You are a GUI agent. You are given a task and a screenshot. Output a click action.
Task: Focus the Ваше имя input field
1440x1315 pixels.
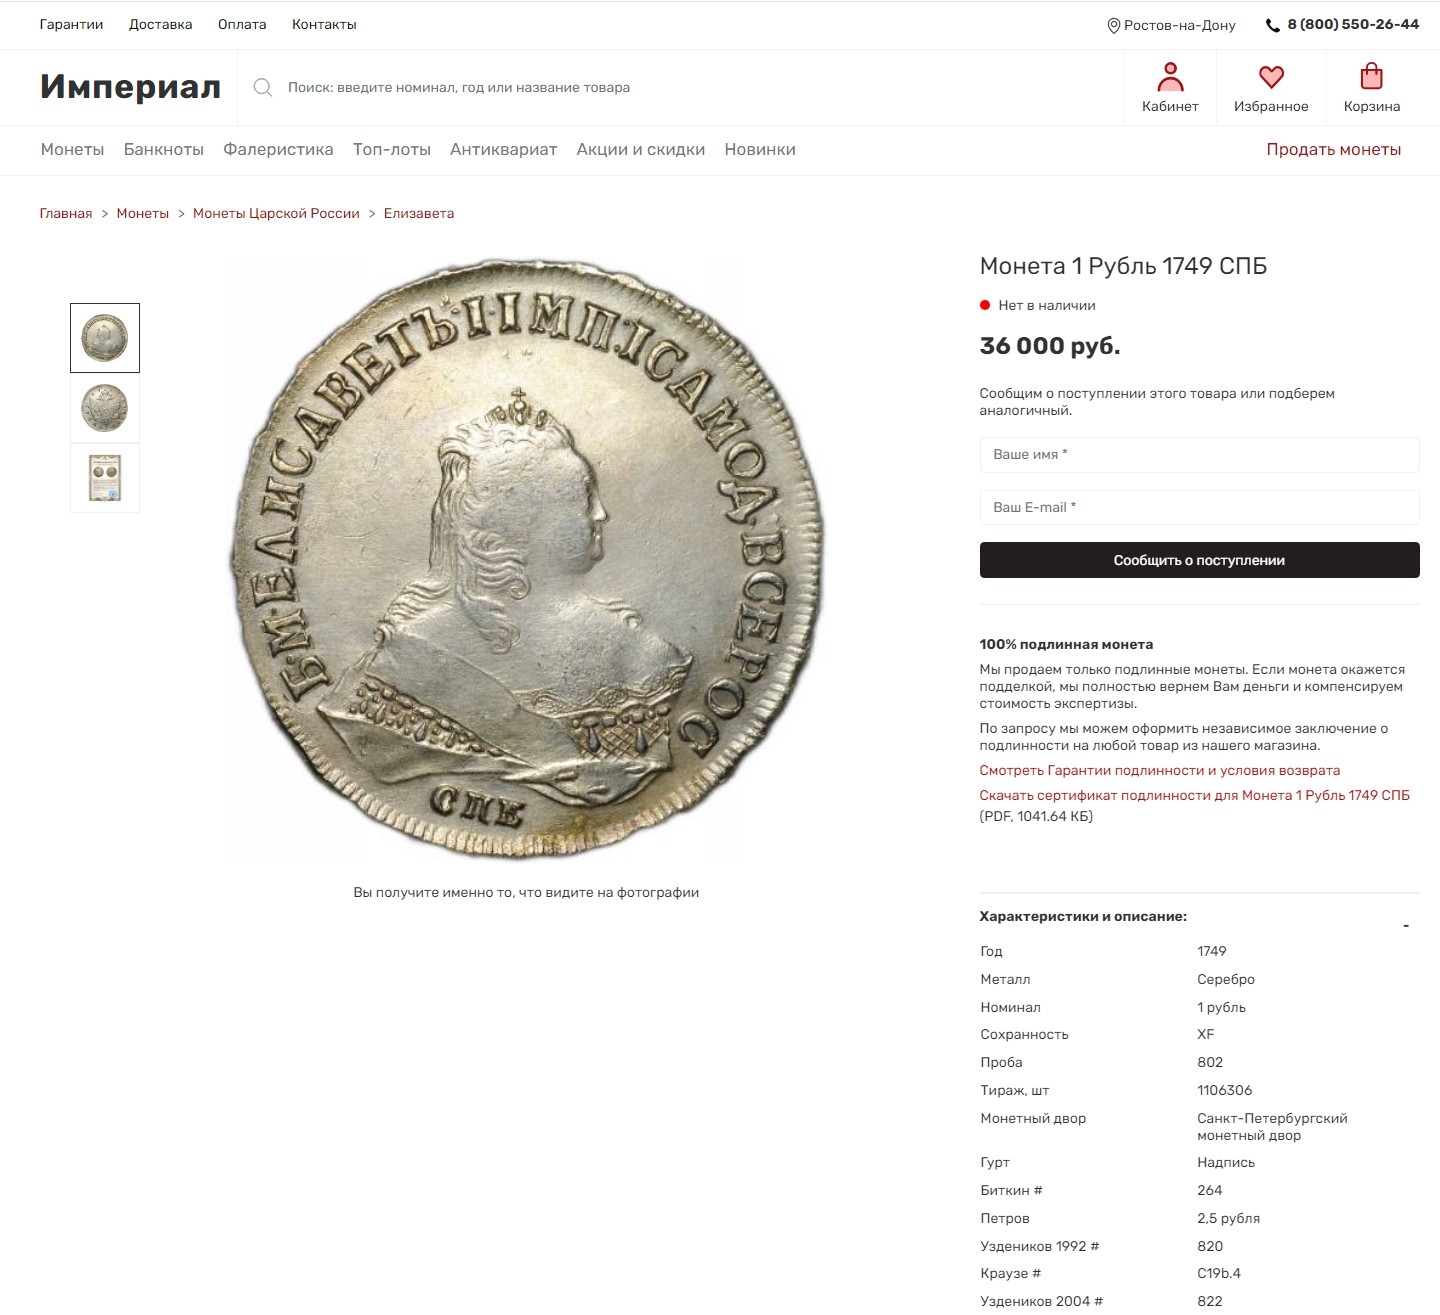point(1199,455)
